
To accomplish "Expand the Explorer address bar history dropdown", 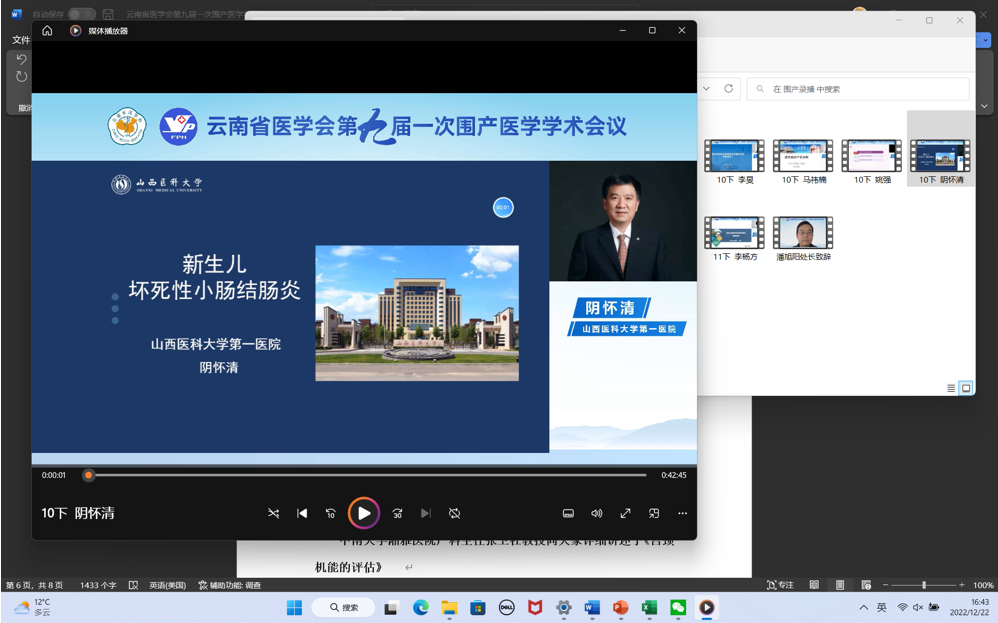I will coord(706,89).
